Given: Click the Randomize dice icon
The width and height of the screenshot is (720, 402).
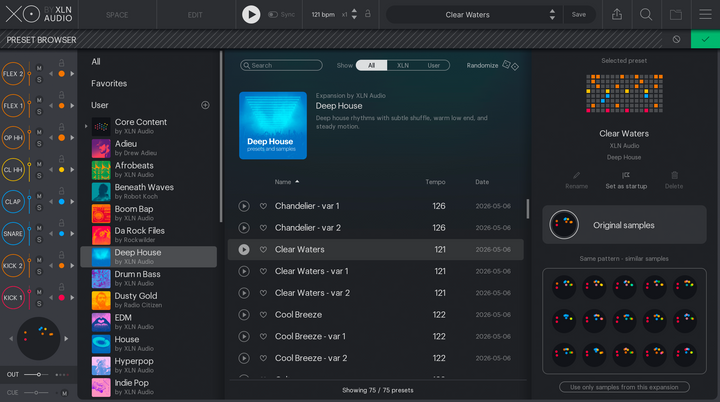Looking at the screenshot, I should (510, 65).
